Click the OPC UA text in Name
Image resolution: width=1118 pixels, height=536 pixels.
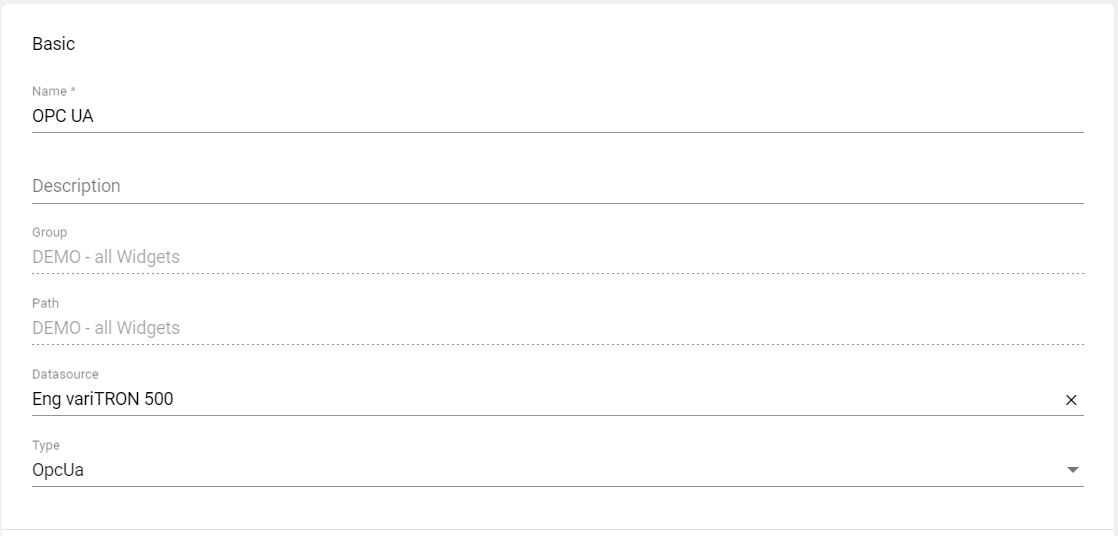pyautogui.click(x=63, y=116)
